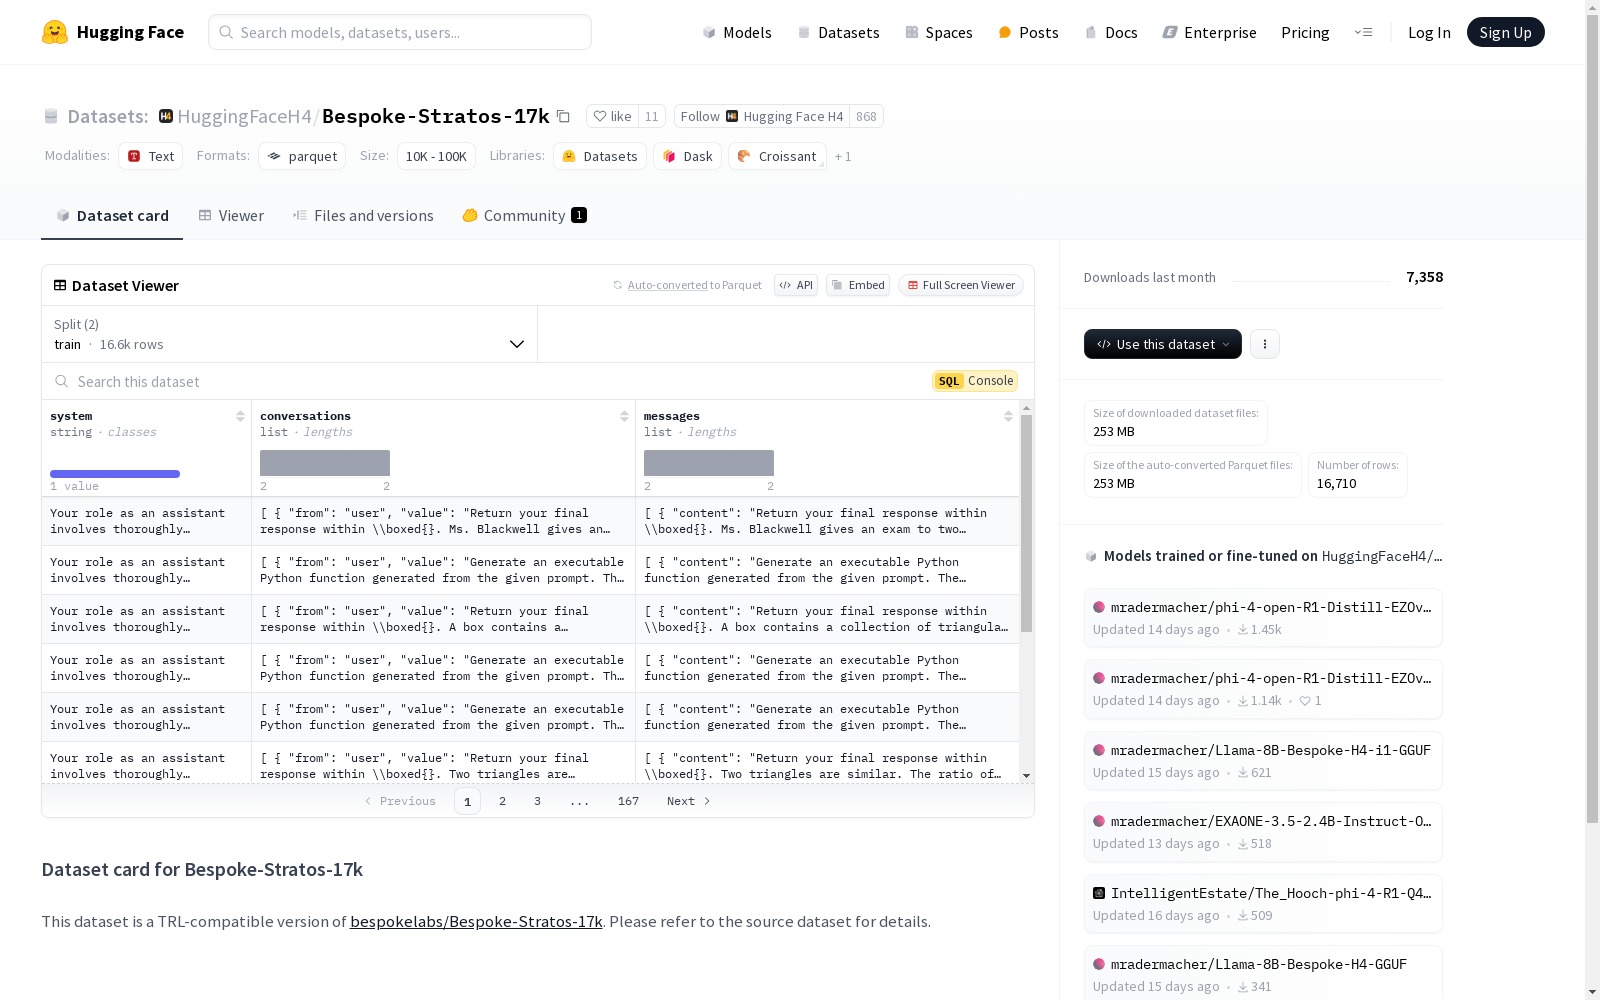Click the Datasets breadcrumb icon
This screenshot has height=1000, width=1600.
coord(51,117)
